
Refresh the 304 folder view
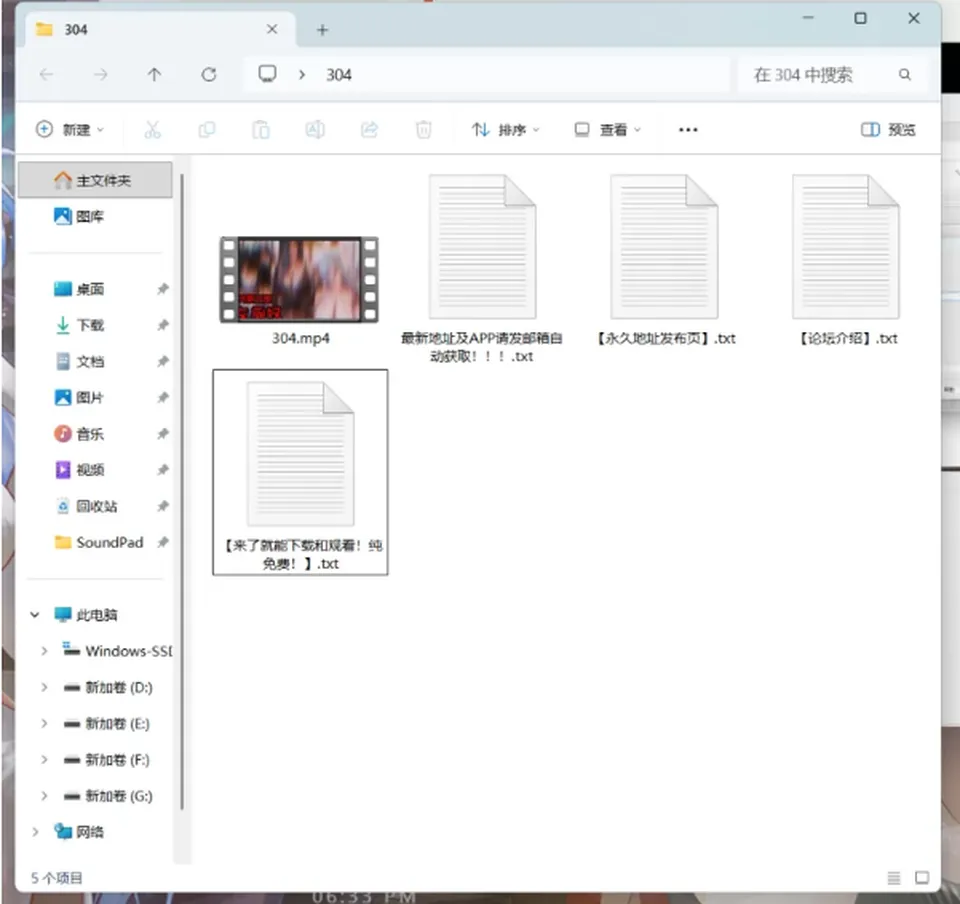[209, 75]
